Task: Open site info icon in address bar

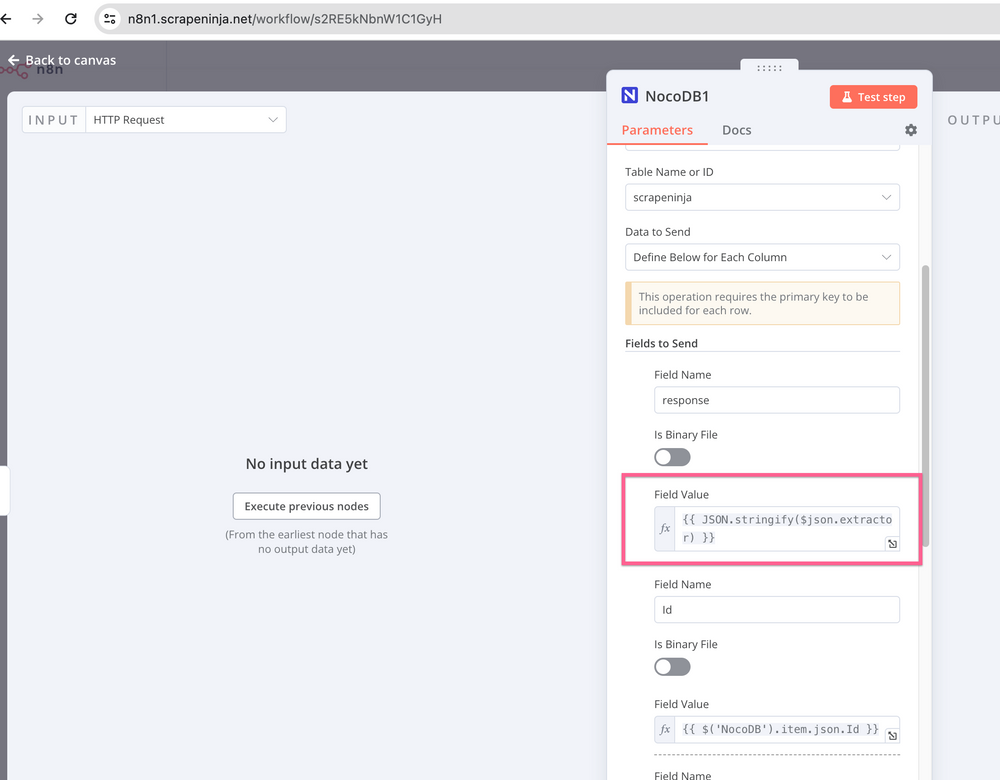Action: [x=111, y=19]
